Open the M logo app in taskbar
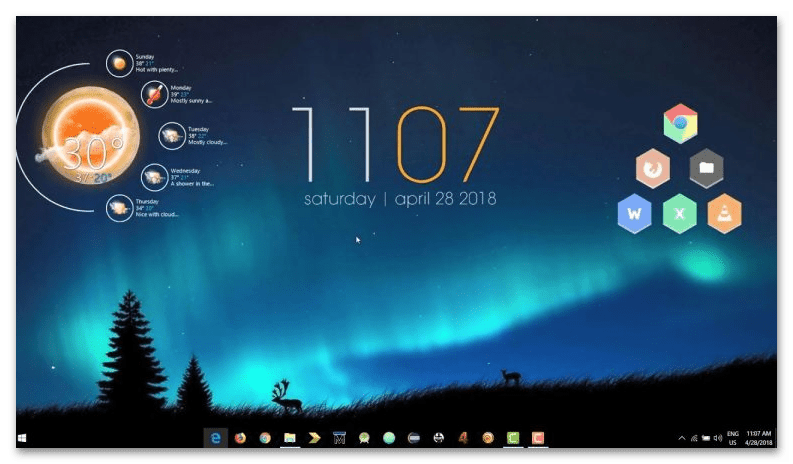Image resolution: width=793 pixels, height=464 pixels. click(x=339, y=438)
